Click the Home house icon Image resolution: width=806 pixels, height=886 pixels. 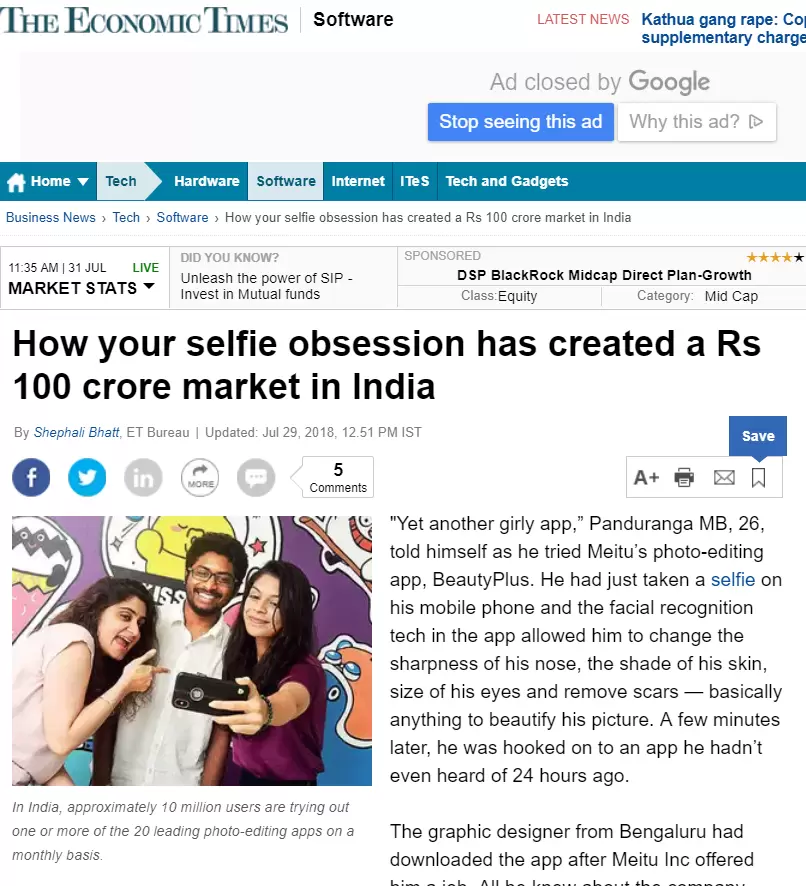[16, 181]
